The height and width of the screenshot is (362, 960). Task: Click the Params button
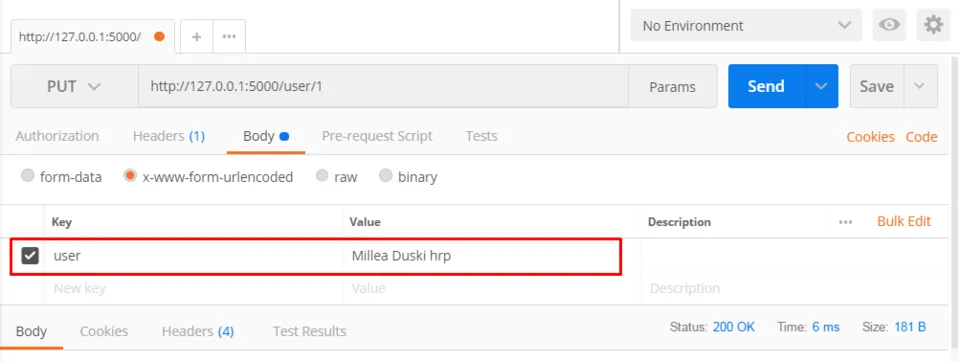click(672, 87)
